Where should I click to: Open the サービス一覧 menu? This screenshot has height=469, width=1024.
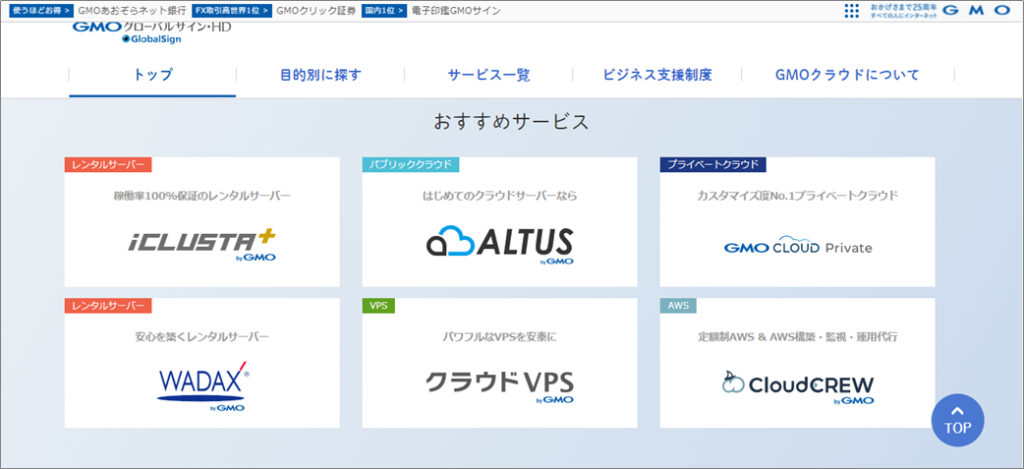coord(488,74)
